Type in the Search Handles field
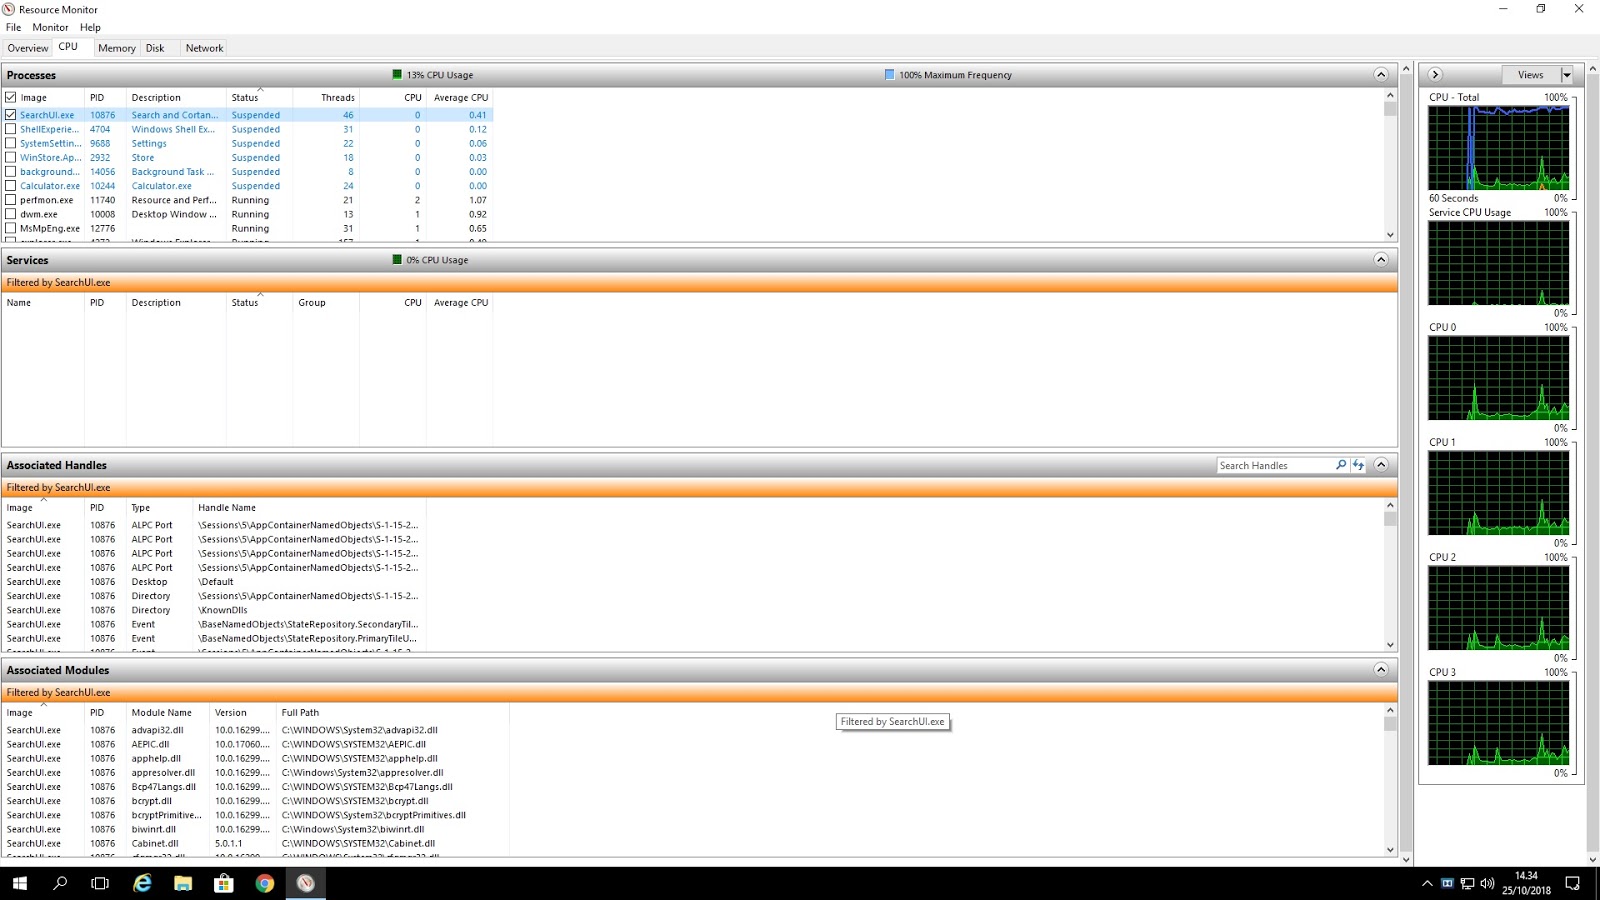Viewport: 1600px width, 900px height. click(1275, 466)
